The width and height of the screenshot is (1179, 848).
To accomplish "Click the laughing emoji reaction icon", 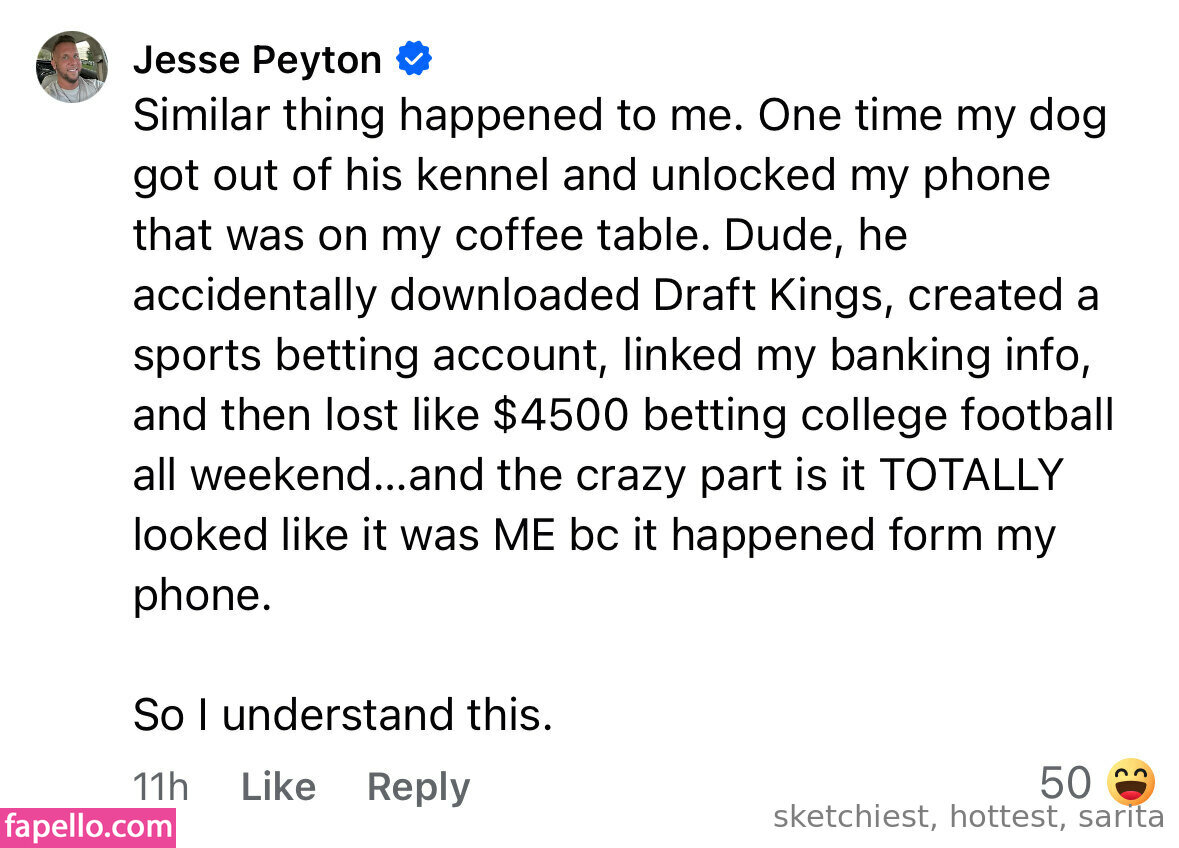I will pyautogui.click(x=1131, y=782).
